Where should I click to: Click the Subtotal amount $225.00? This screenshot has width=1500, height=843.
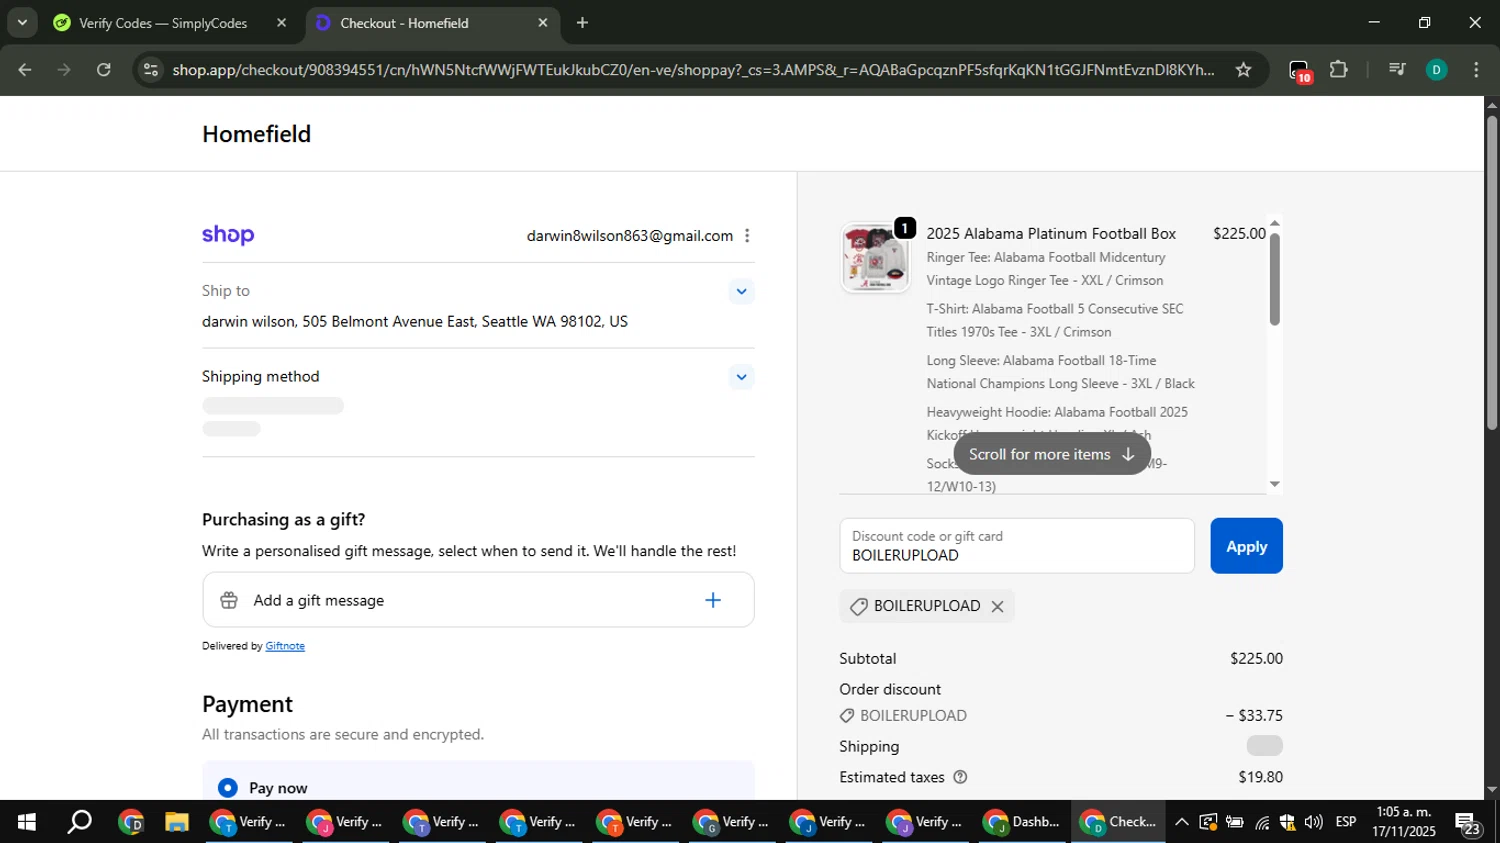tap(1256, 659)
